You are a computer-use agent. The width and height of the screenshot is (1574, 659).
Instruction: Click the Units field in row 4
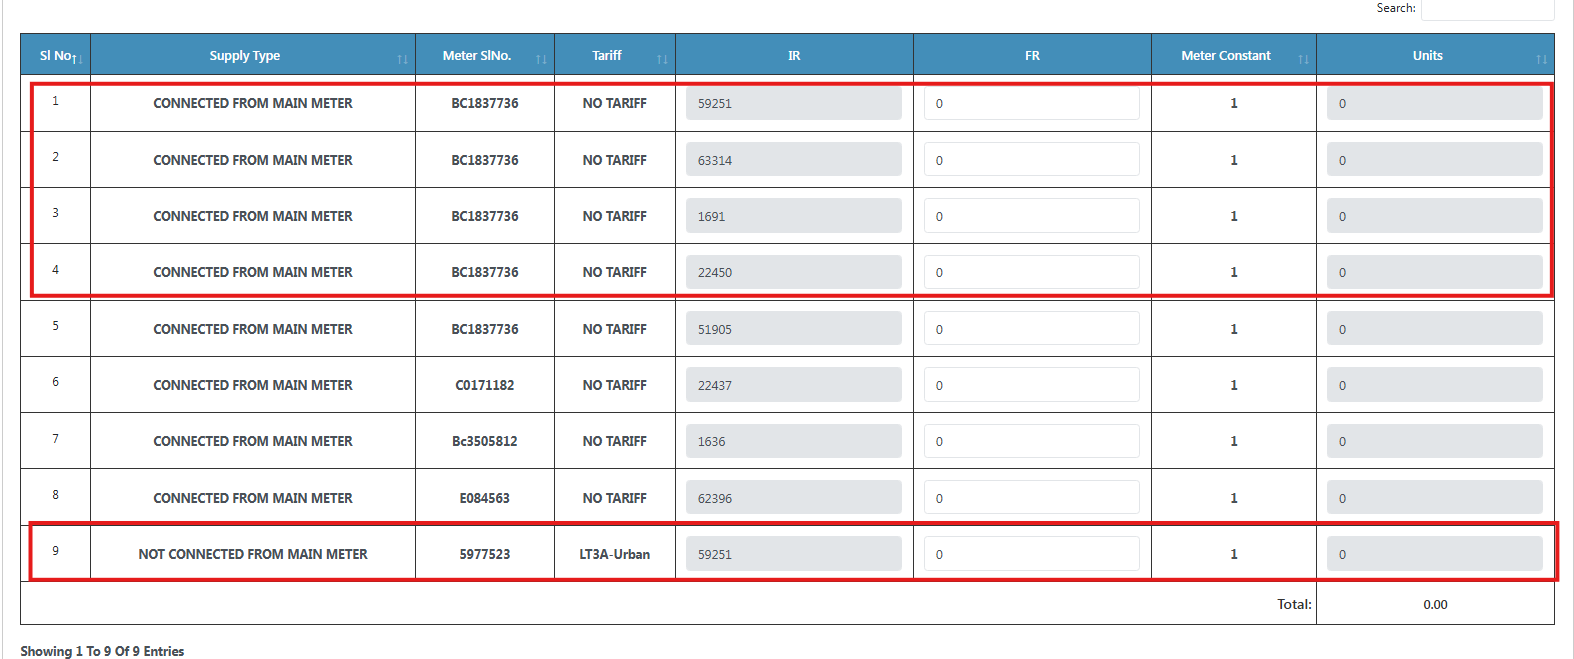[x=1434, y=272]
